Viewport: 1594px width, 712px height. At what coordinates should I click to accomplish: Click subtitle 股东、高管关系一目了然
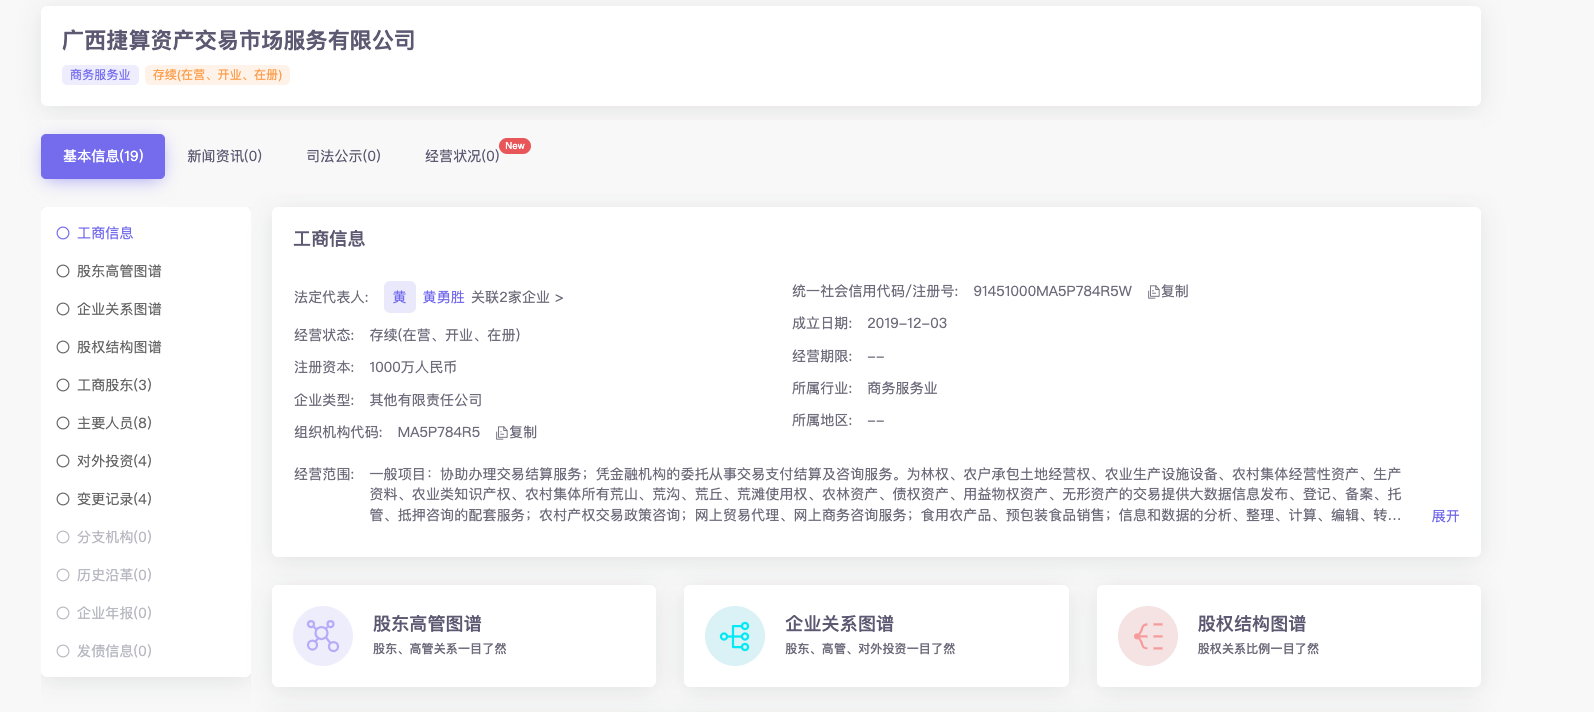pyautogui.click(x=440, y=649)
